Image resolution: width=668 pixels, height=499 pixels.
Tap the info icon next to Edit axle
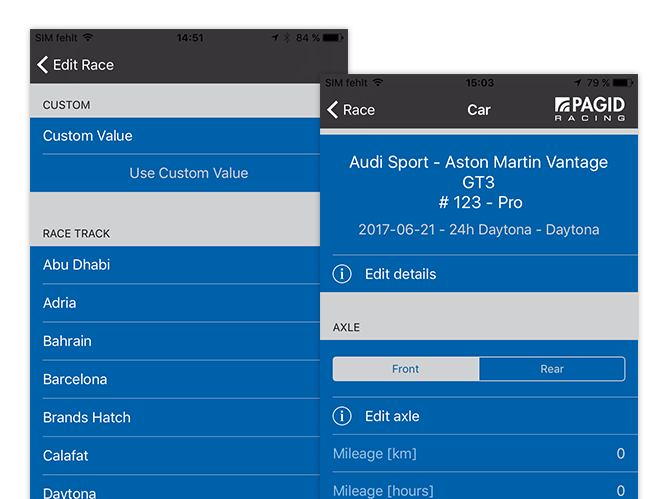point(342,416)
